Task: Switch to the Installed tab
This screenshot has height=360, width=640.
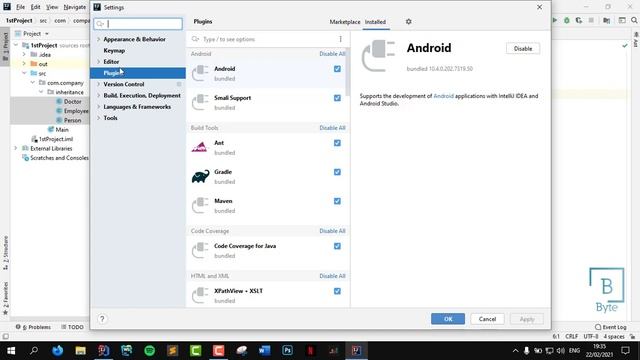Action: point(375,22)
